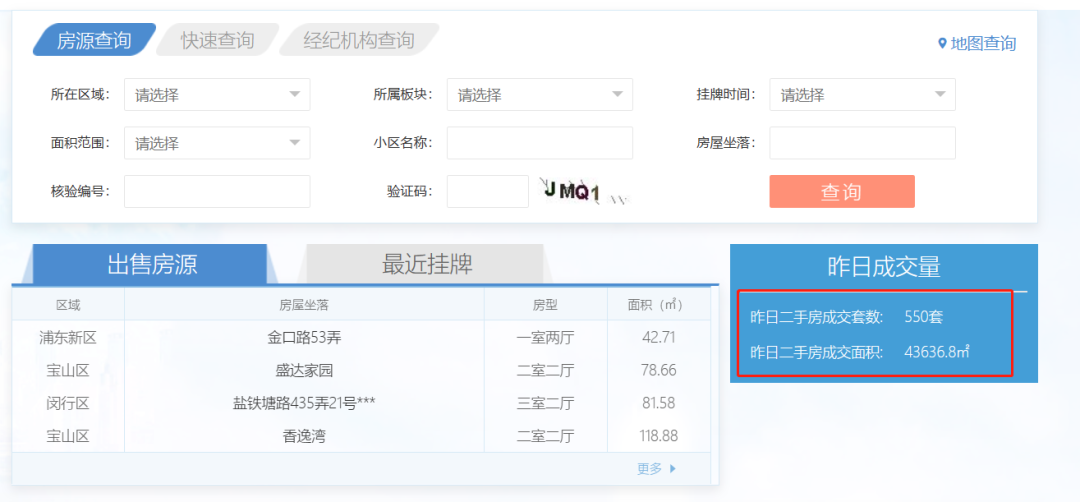Open the 所在区域 dropdown
Viewport: 1080px width, 502px height.
coord(217,95)
